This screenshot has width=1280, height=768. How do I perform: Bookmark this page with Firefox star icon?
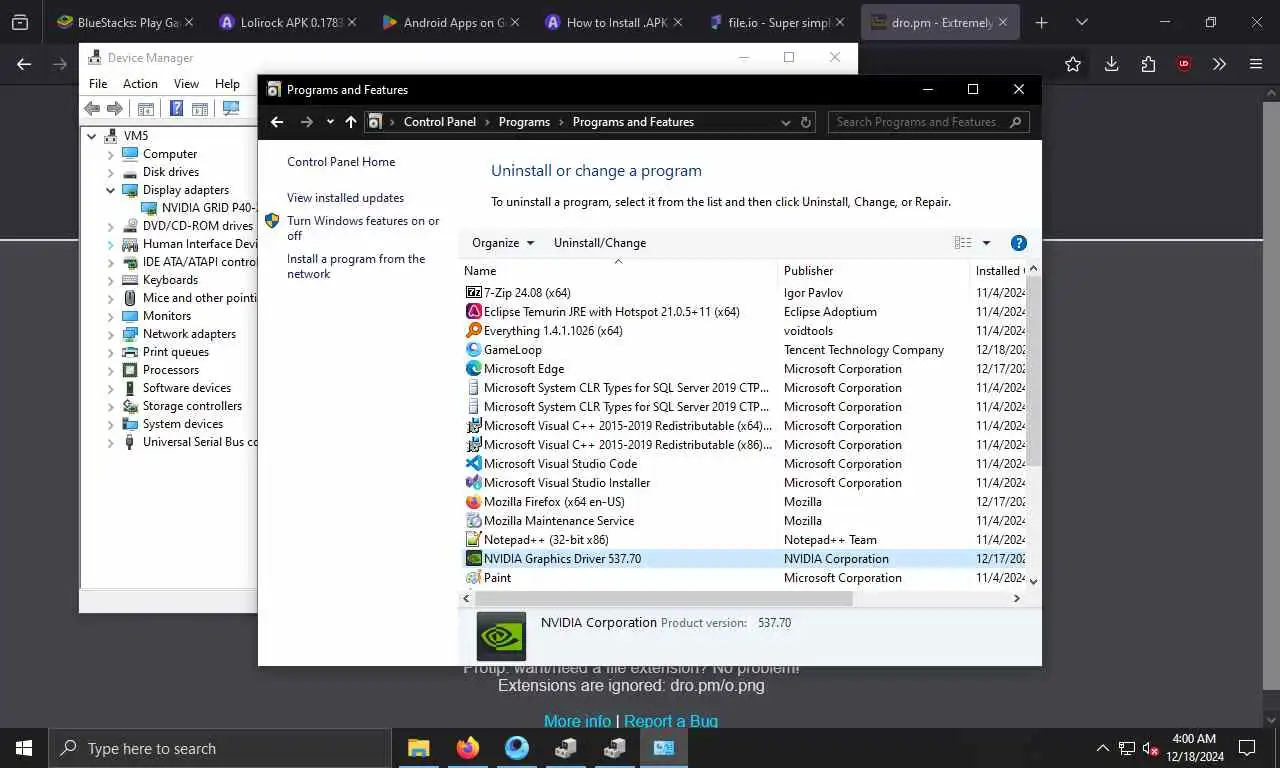[x=1073, y=64]
